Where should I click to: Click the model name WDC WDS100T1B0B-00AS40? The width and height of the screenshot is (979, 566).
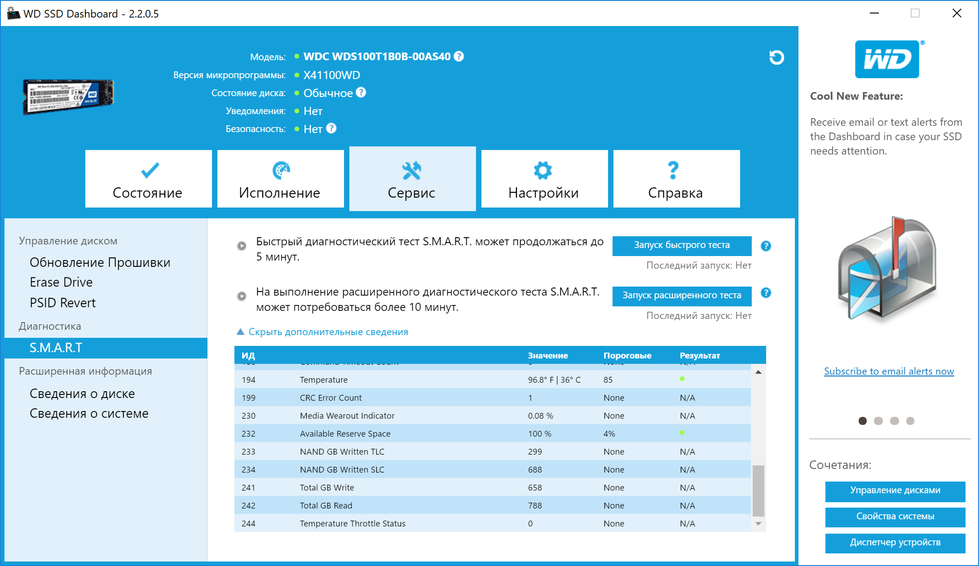coord(377,56)
